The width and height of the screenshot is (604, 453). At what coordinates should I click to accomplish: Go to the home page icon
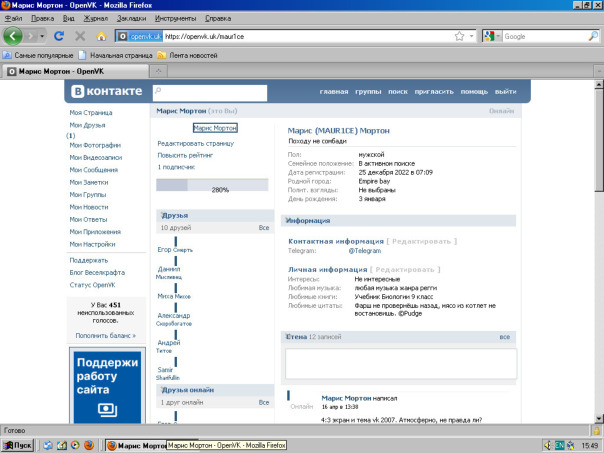coord(101,36)
